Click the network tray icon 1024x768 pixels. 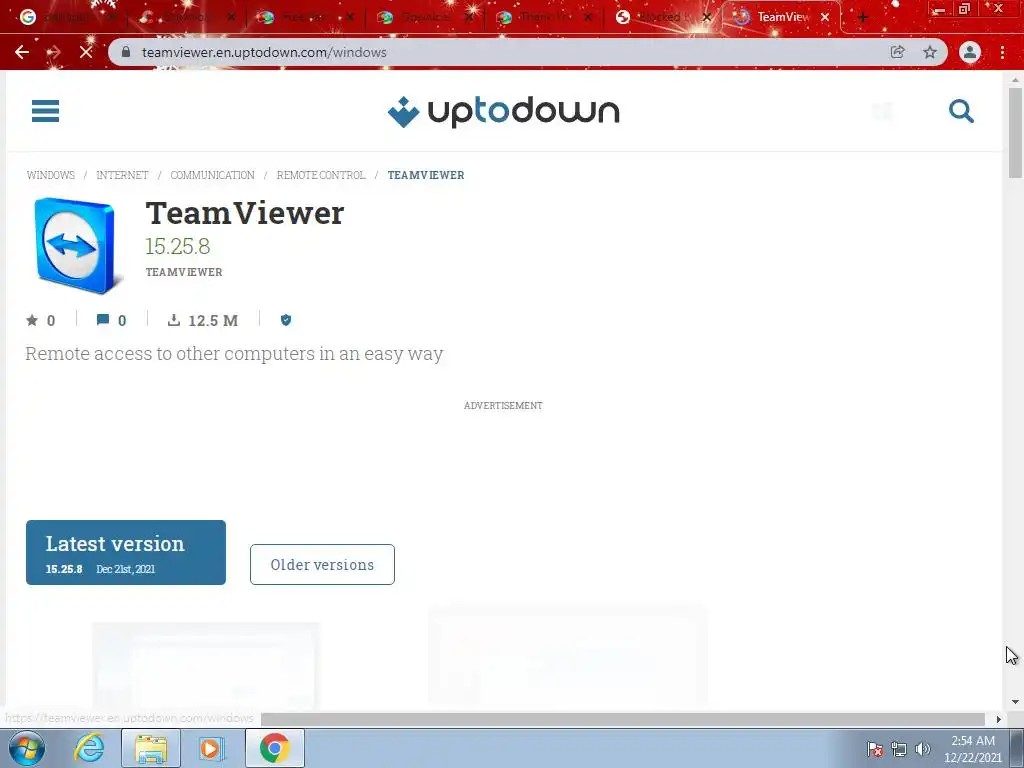(899, 749)
